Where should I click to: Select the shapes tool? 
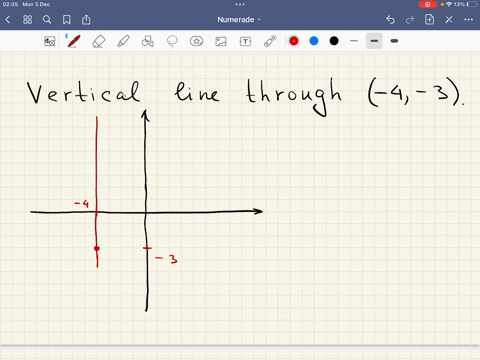[x=147, y=41]
